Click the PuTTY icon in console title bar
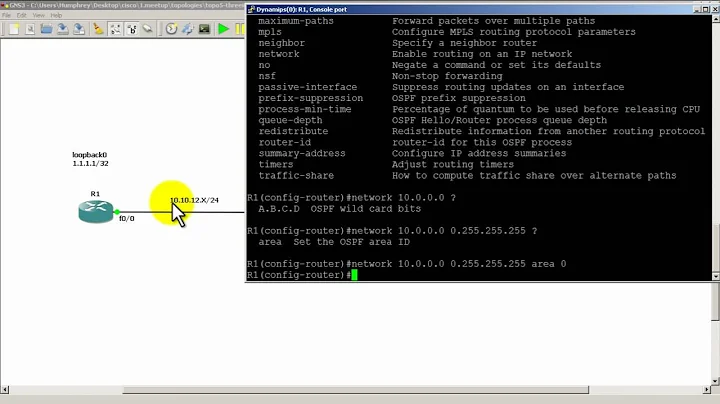 coord(251,9)
